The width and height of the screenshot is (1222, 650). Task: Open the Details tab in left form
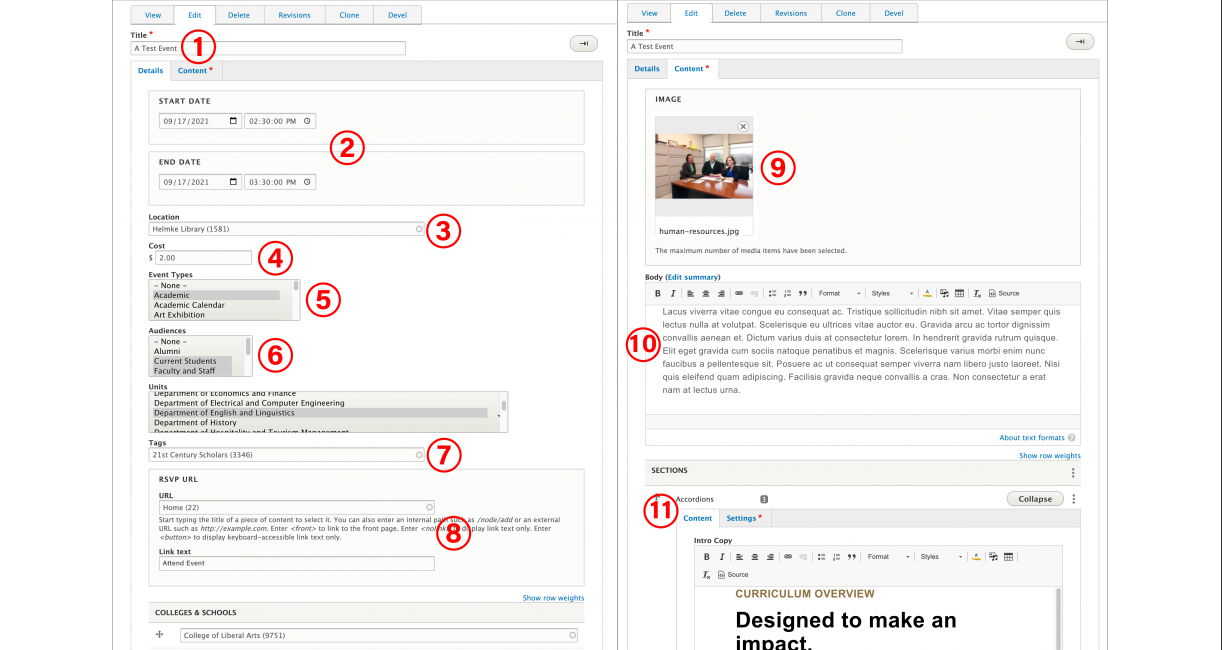click(150, 70)
